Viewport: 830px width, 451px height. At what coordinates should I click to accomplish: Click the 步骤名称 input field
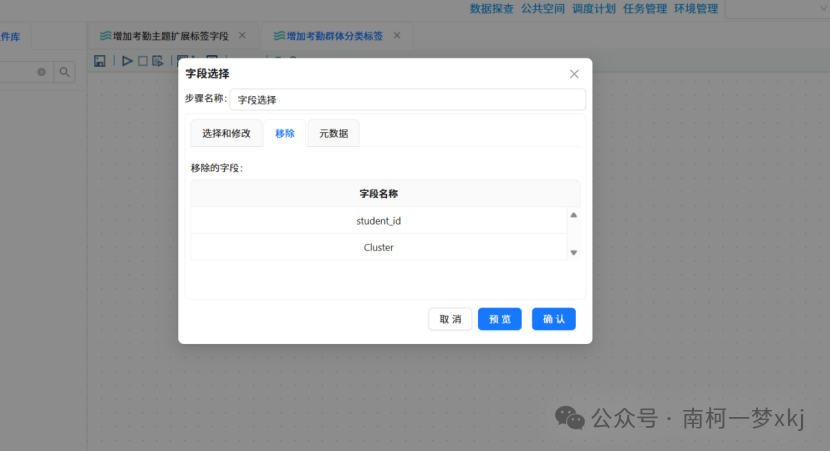pos(408,100)
